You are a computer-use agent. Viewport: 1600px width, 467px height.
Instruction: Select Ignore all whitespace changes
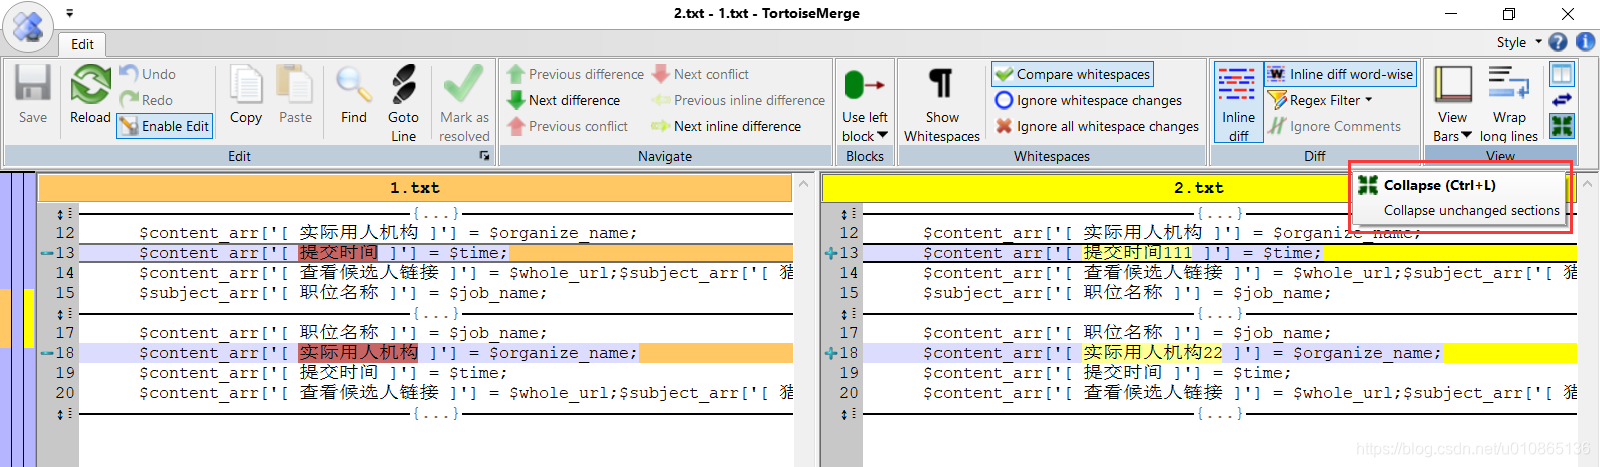click(1097, 126)
